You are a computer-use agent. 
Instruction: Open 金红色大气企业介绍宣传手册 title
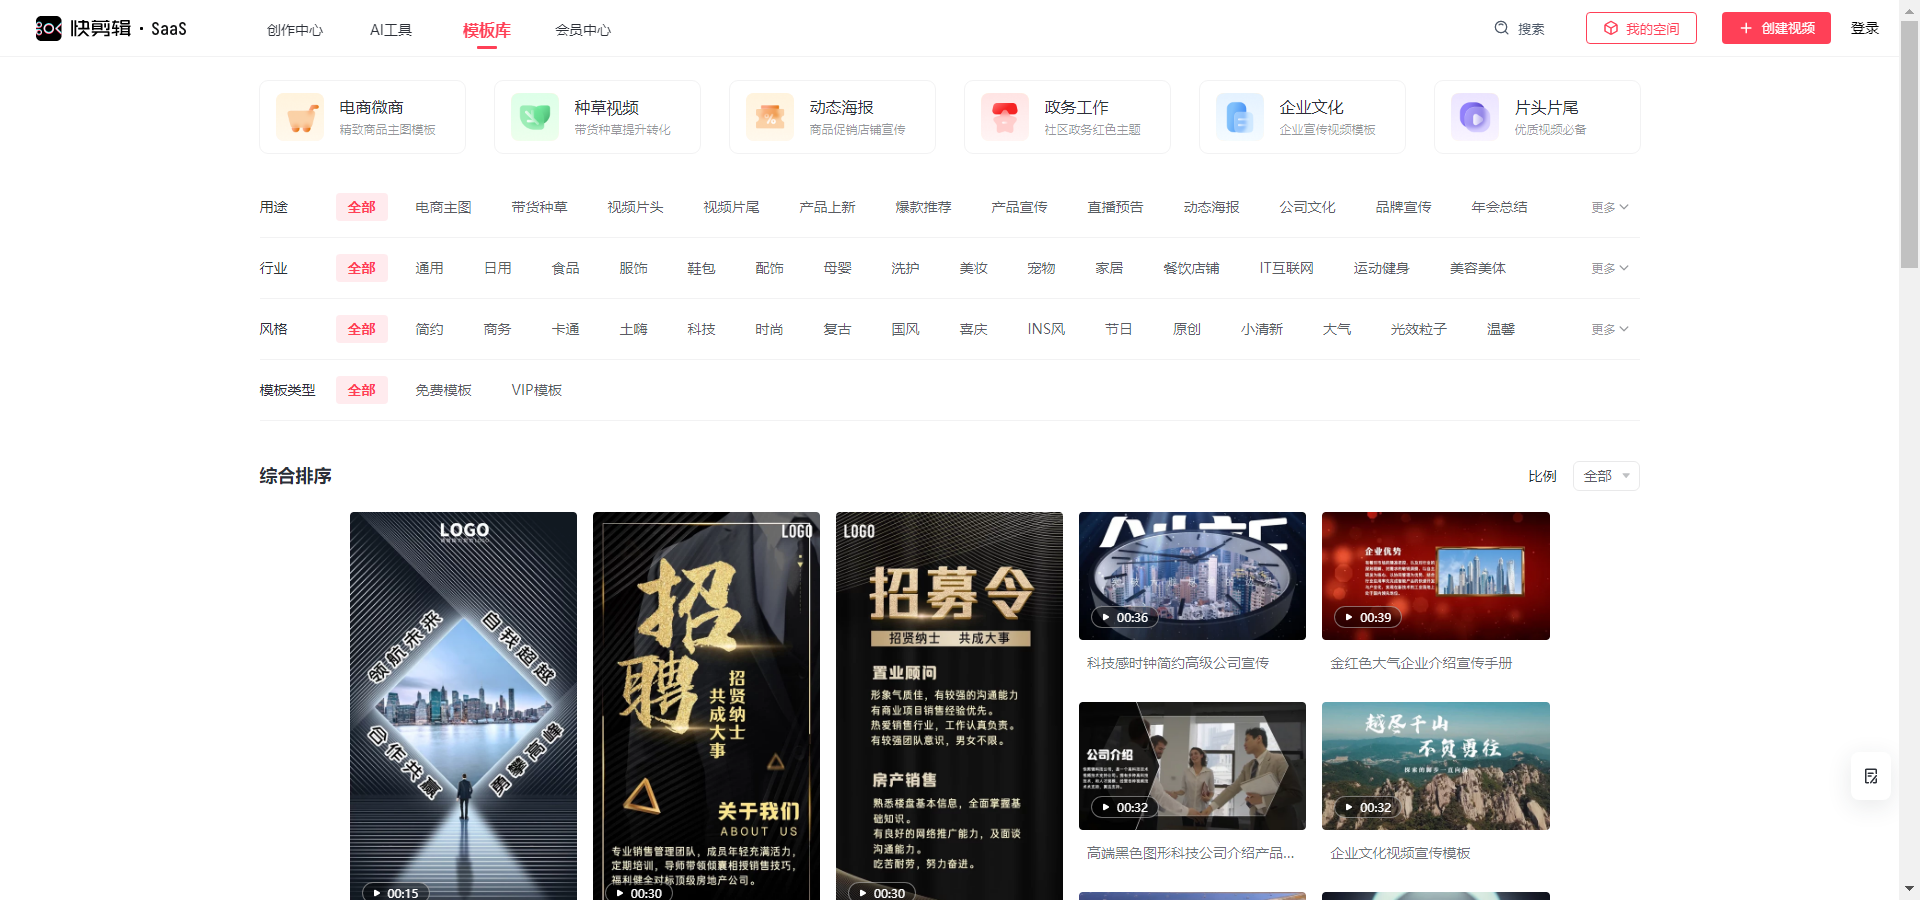(1421, 663)
